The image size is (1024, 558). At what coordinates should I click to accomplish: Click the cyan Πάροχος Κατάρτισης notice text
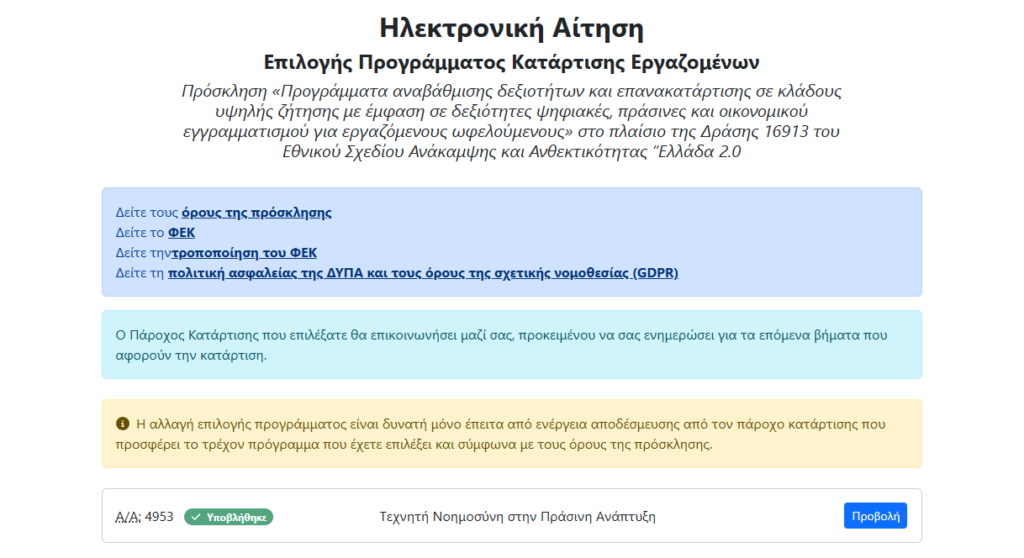(501, 345)
